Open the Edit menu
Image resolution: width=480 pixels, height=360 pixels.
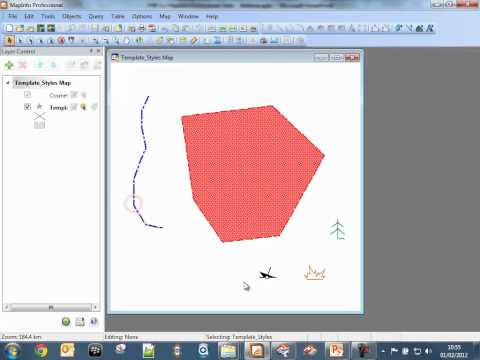(29, 16)
